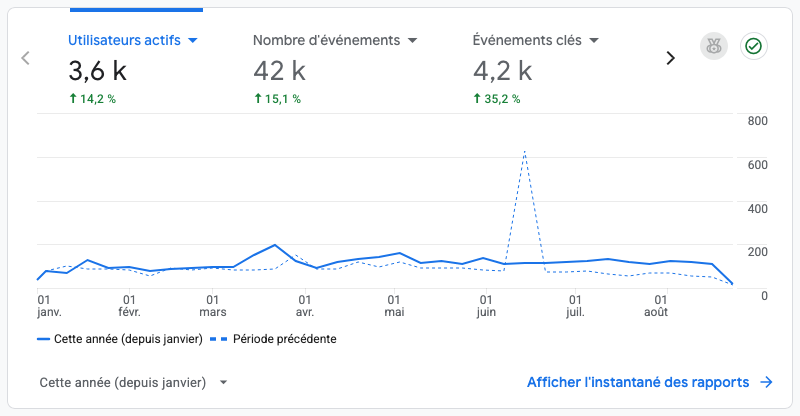This screenshot has height=416, width=800.
Task: Open Afficher l'instantané des rapports link
Action: pos(638,382)
